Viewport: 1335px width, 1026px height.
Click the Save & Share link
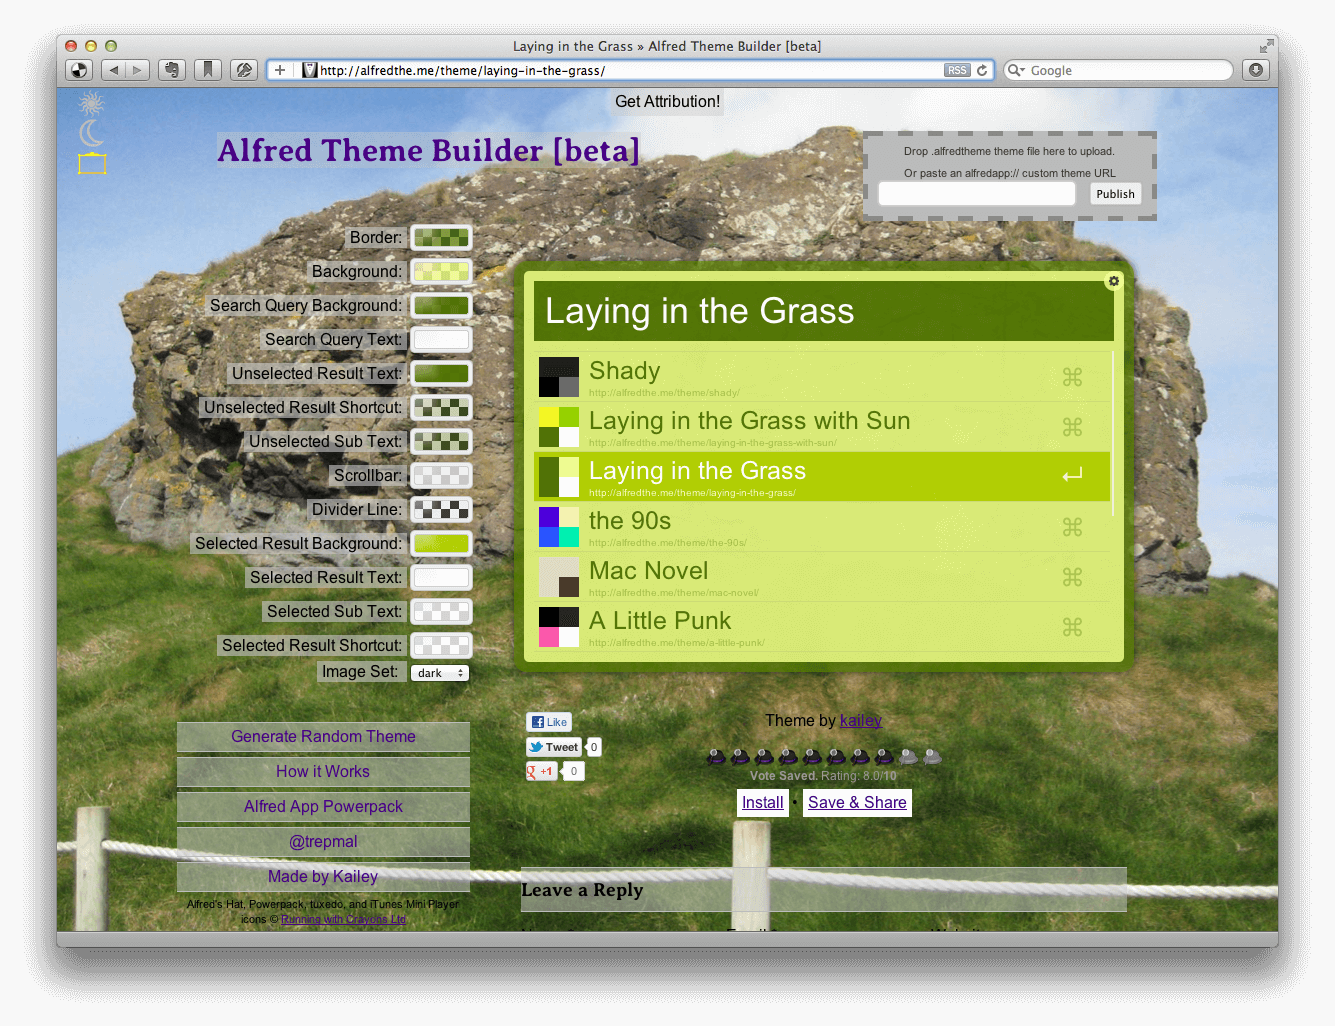pos(857,803)
